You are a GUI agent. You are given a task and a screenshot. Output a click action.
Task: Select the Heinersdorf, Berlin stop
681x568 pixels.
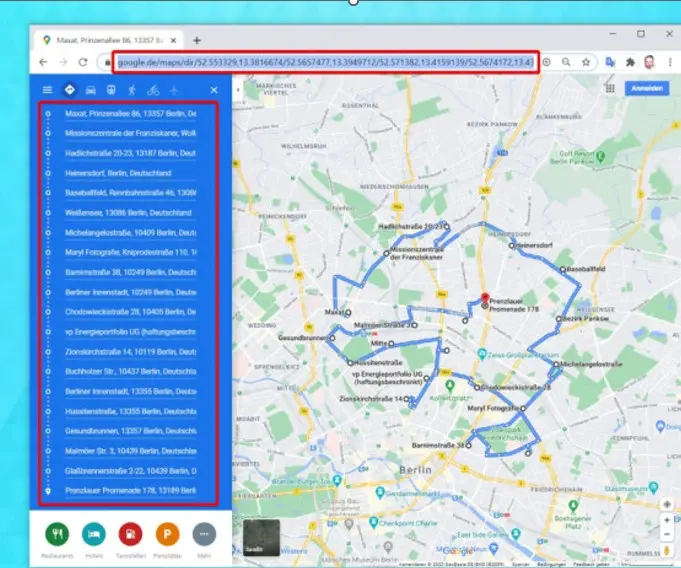coord(130,173)
